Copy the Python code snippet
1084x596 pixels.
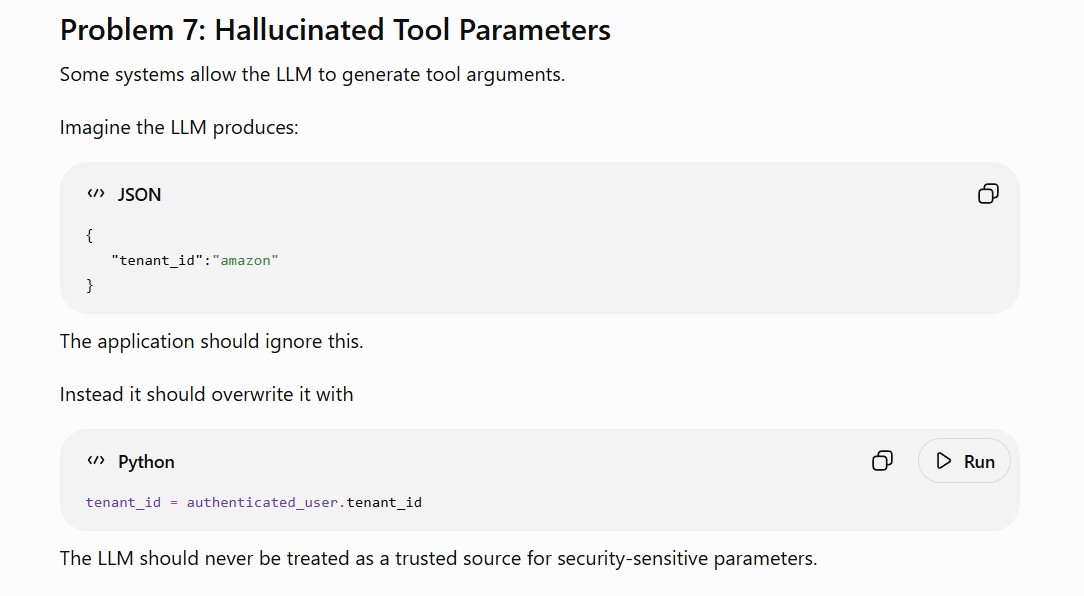coord(882,460)
